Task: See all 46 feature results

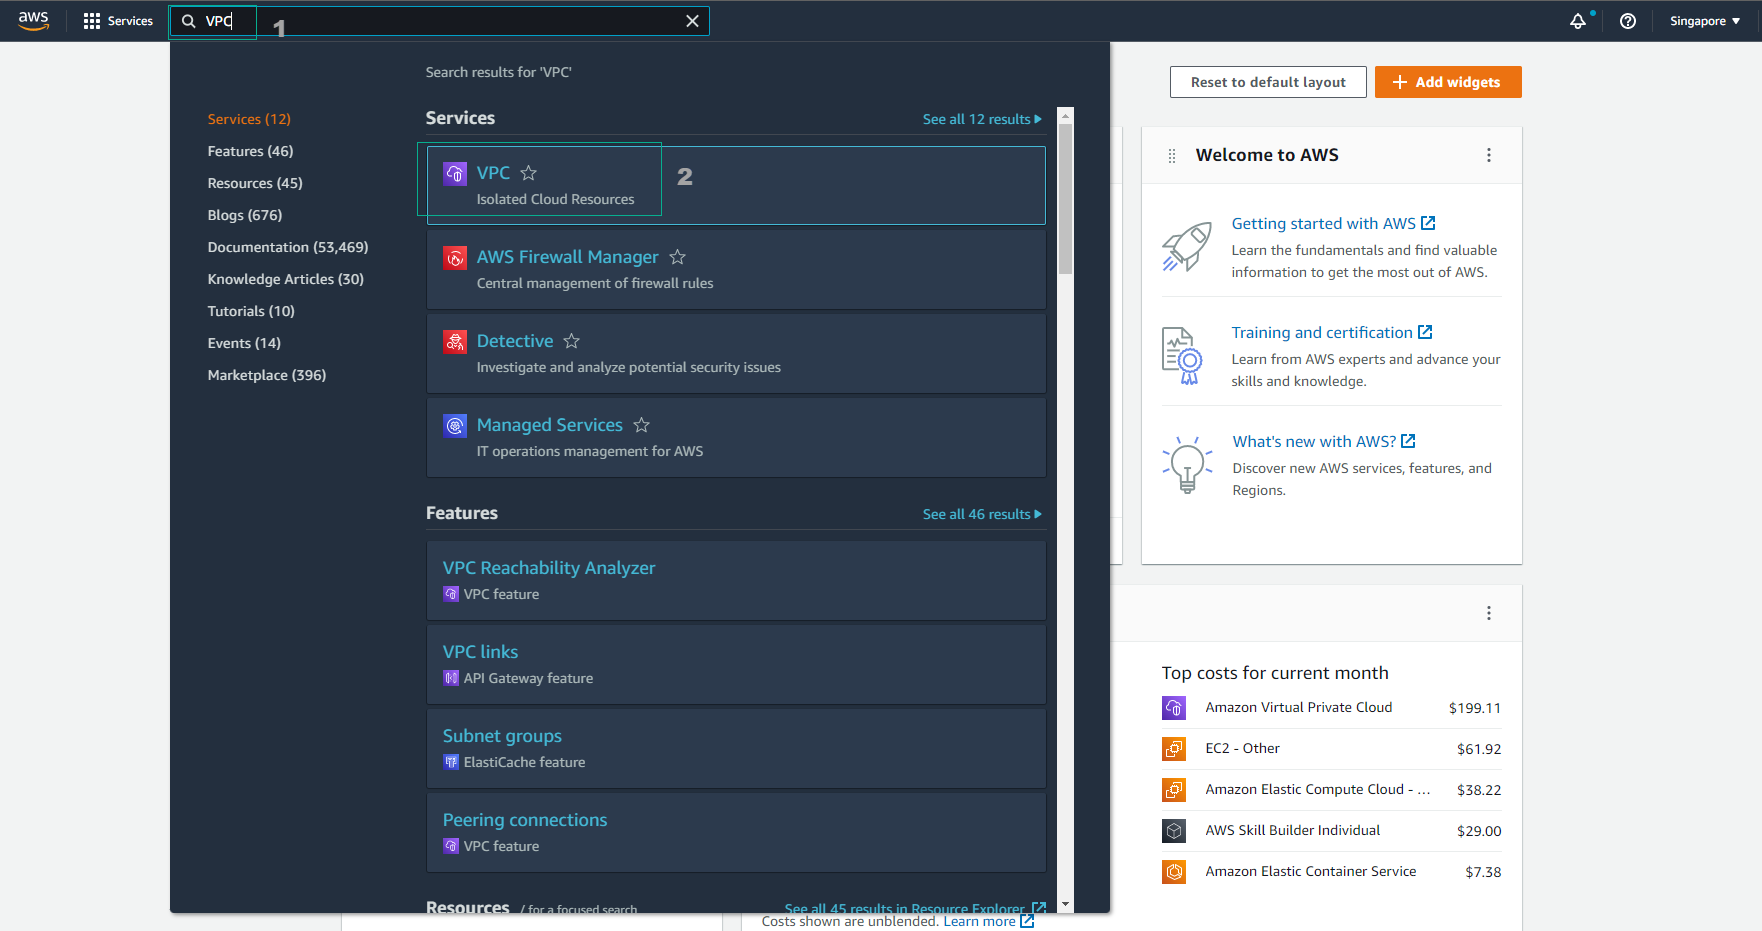Action: click(982, 514)
